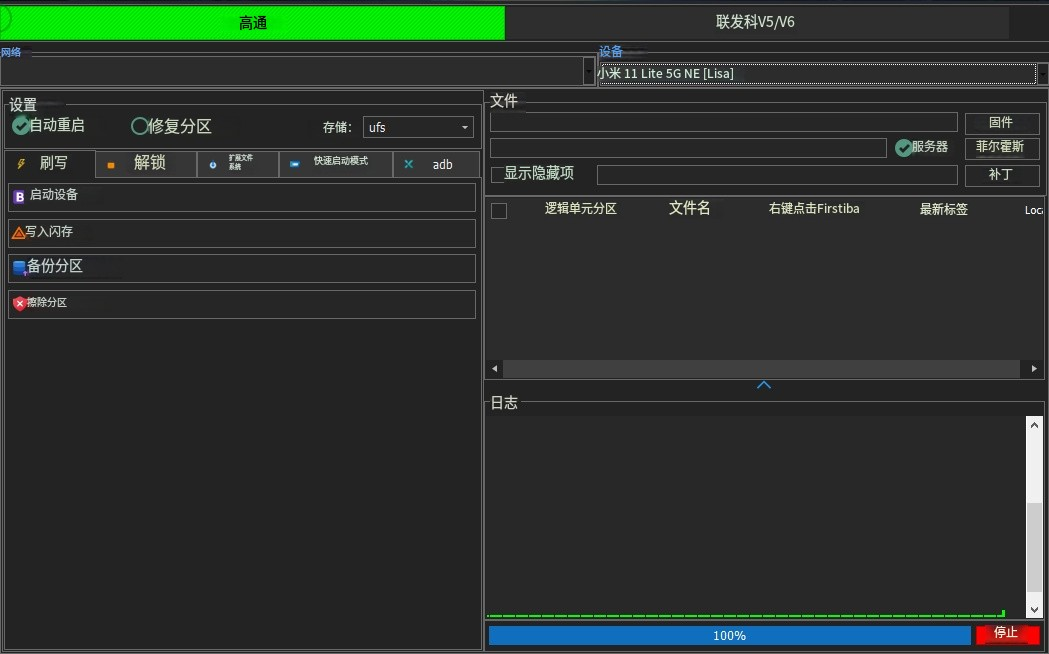Click the red X icon for 擦除分区
1049x654 pixels.
tap(19, 303)
